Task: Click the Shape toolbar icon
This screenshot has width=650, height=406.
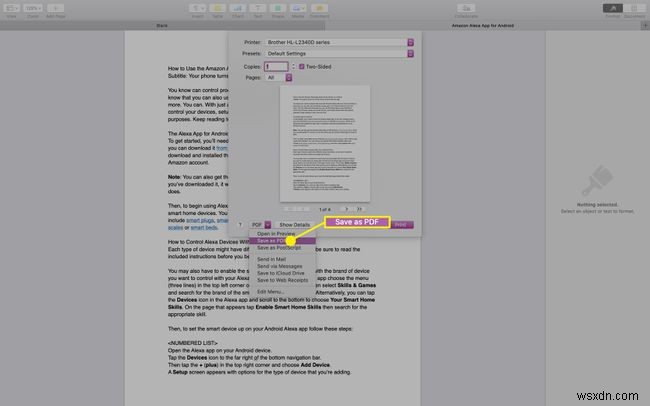Action: [278, 8]
